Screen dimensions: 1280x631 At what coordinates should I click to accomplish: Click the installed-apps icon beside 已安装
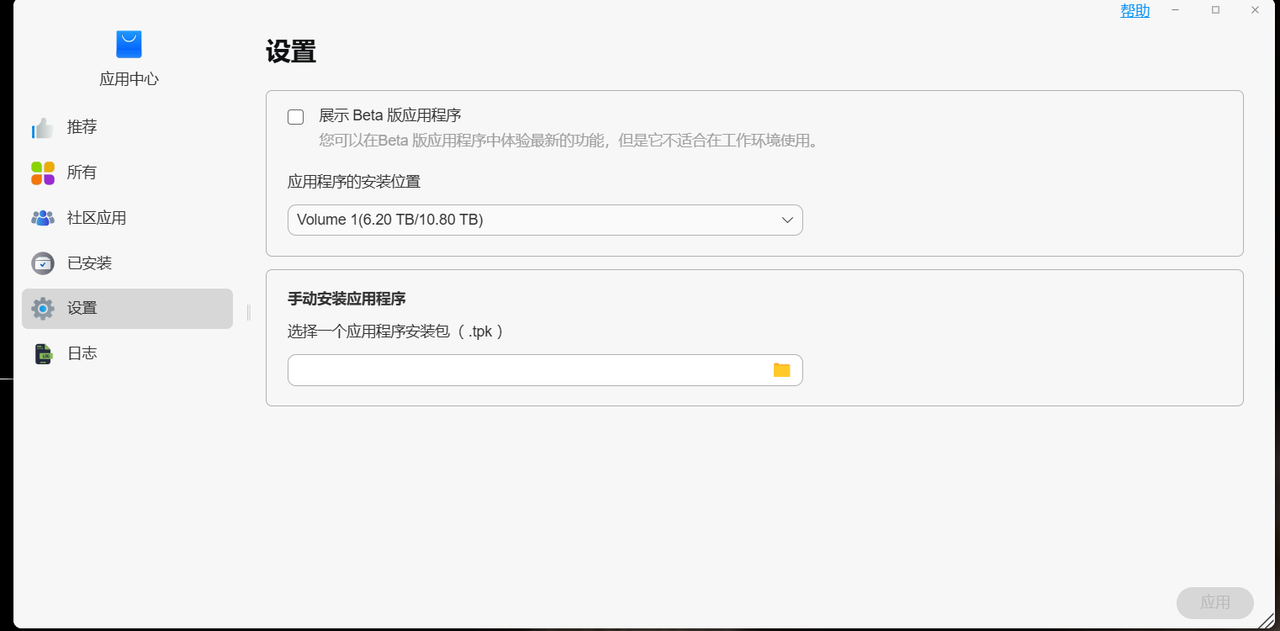pyautogui.click(x=42, y=263)
